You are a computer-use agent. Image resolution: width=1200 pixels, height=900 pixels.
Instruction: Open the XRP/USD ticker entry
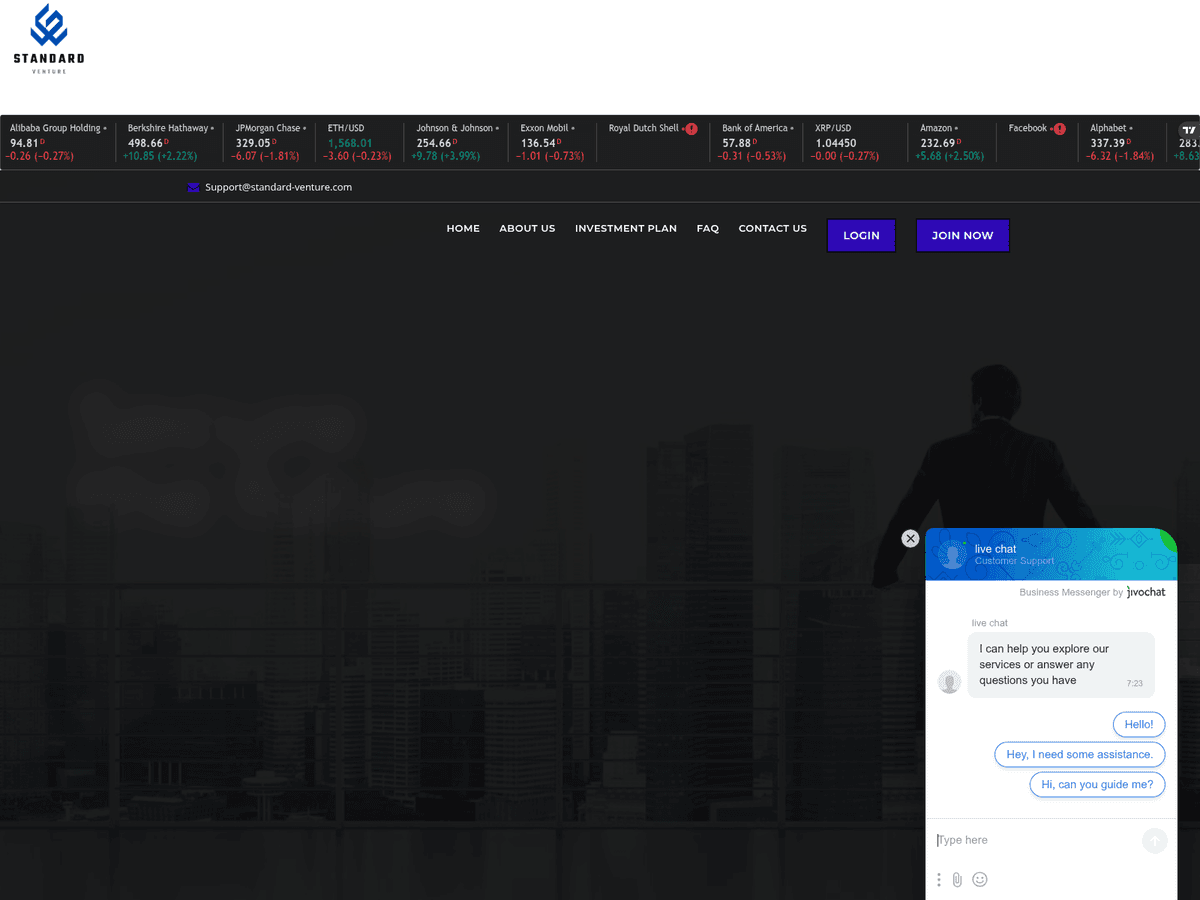(857, 142)
